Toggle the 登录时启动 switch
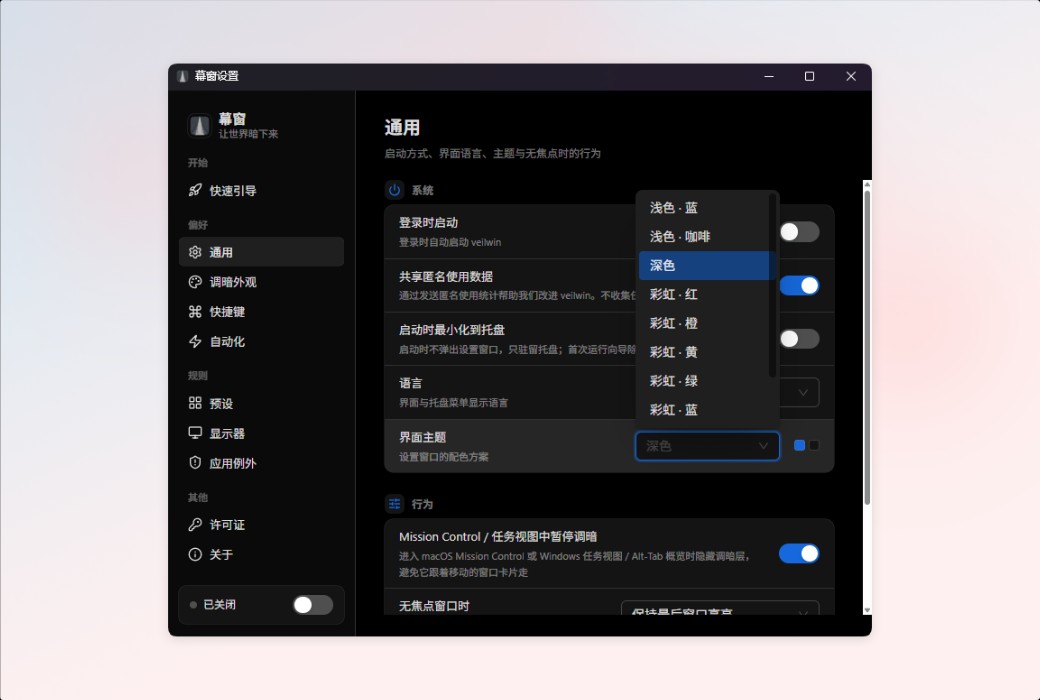 pyautogui.click(x=799, y=232)
